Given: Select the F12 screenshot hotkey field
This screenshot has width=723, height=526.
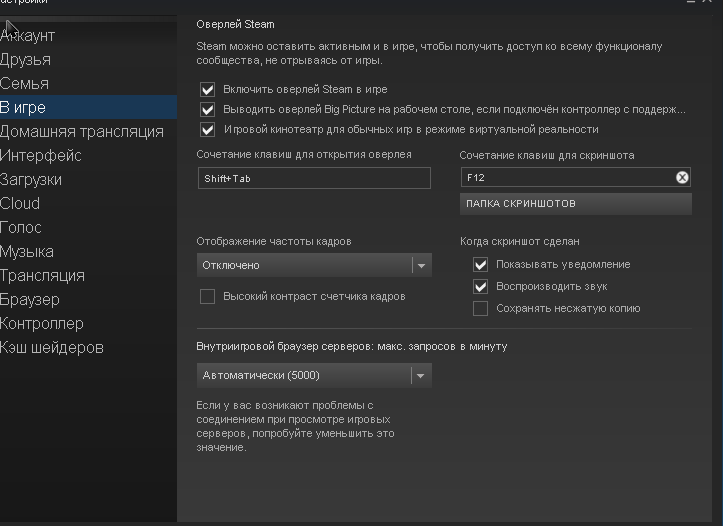Looking at the screenshot, I should click(565, 178).
